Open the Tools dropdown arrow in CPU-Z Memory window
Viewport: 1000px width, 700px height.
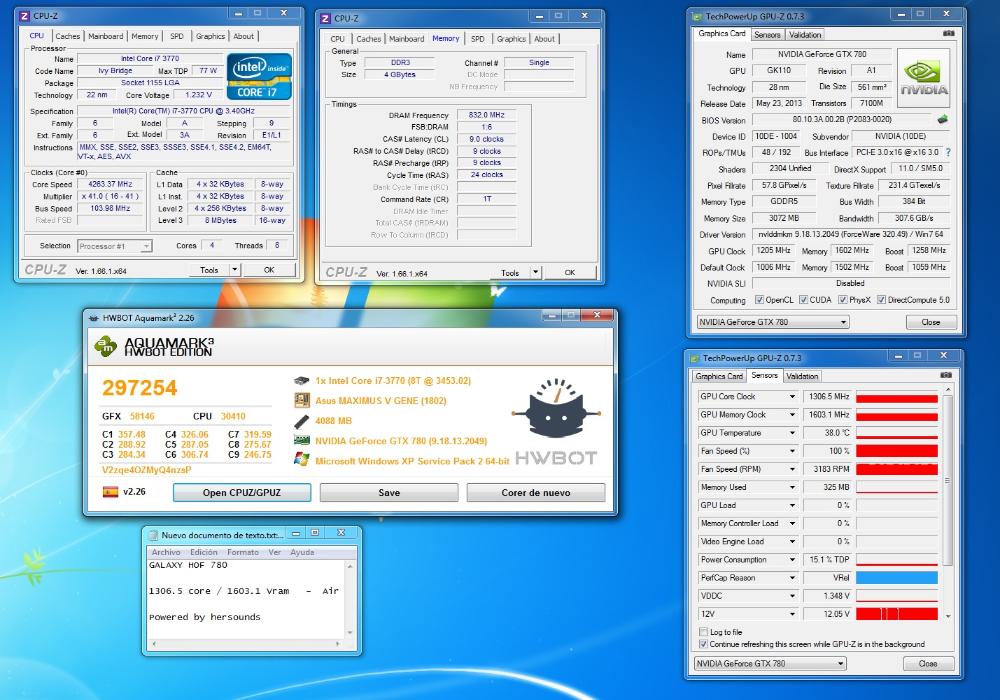tap(536, 272)
